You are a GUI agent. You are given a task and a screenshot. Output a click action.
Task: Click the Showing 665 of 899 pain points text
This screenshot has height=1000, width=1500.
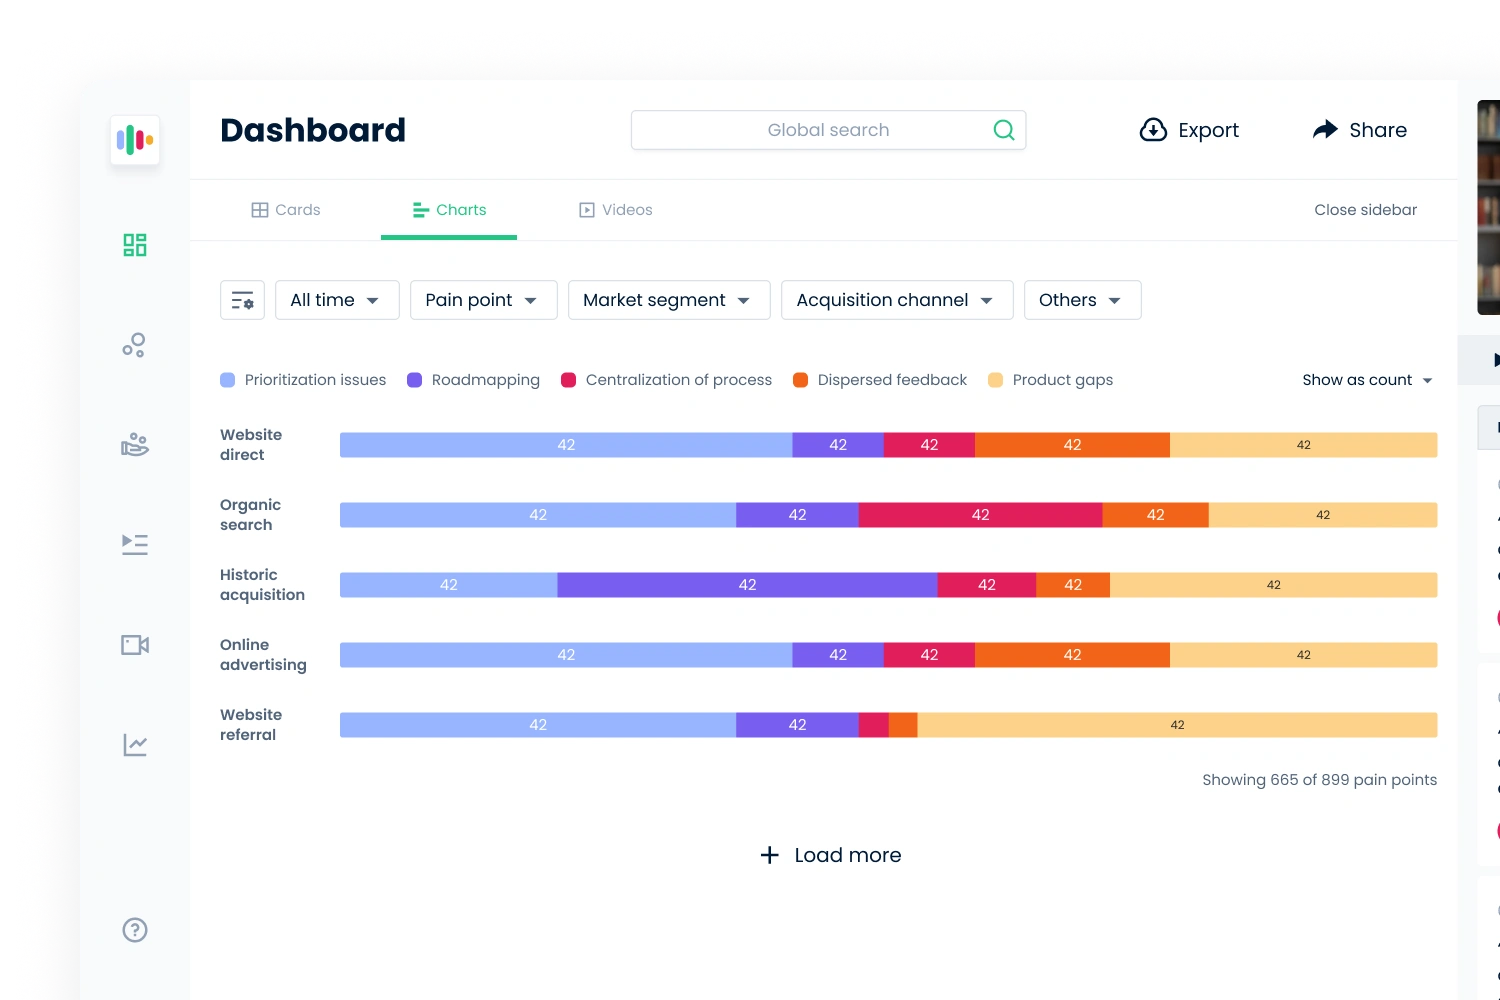(1319, 780)
